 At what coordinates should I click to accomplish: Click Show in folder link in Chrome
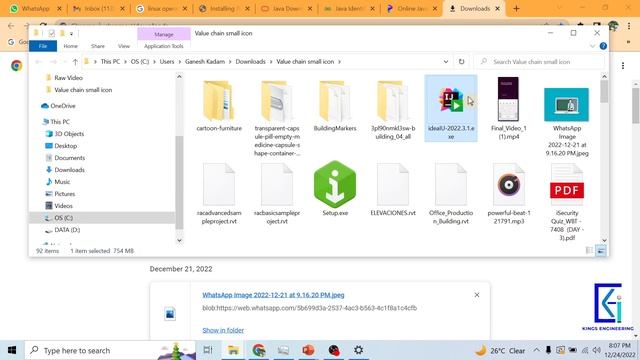(x=223, y=330)
